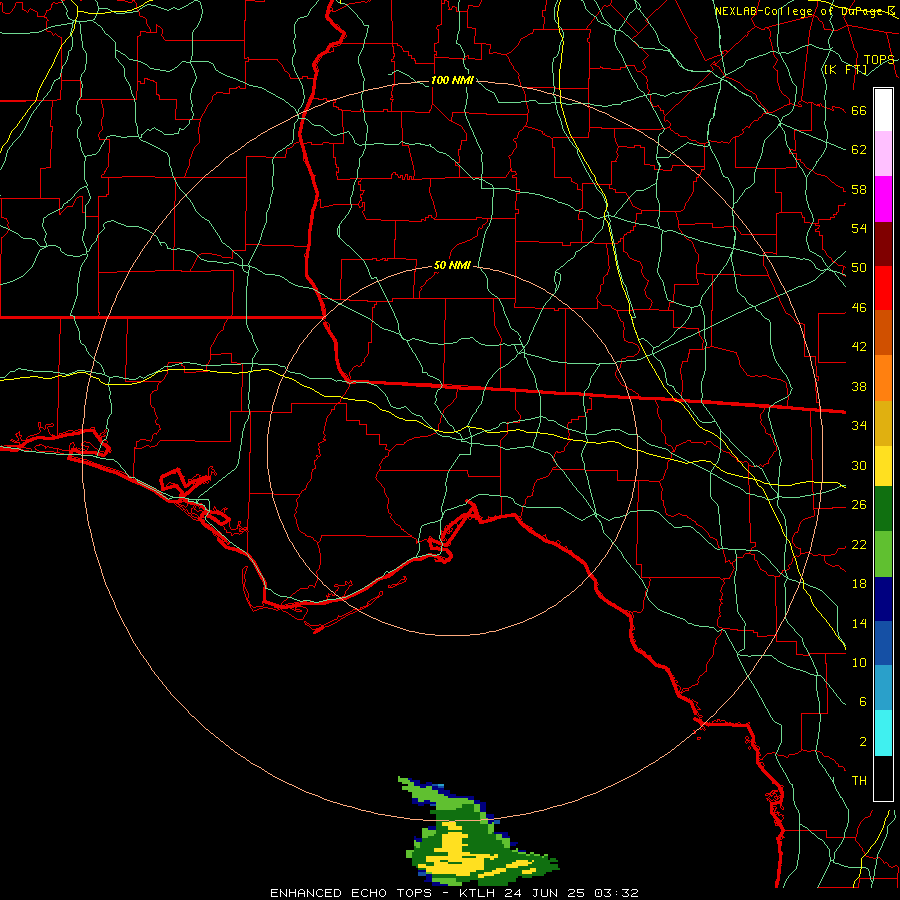Click the '18' legend value
The width and height of the screenshot is (900, 900).
(x=859, y=584)
